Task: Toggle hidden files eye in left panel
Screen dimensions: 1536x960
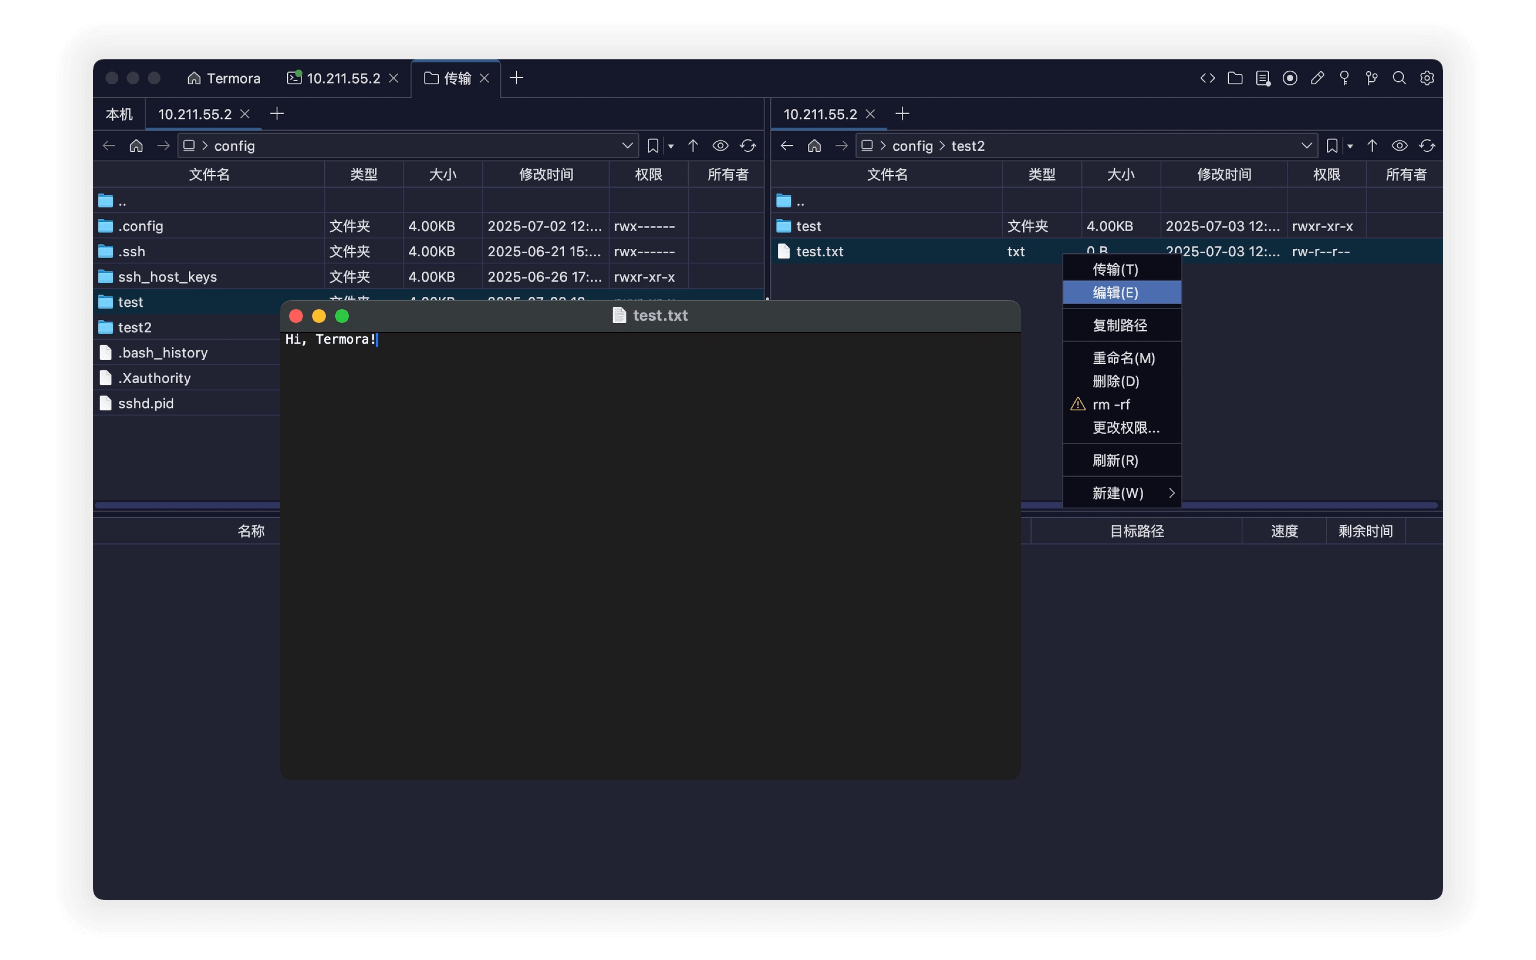Action: 720,146
